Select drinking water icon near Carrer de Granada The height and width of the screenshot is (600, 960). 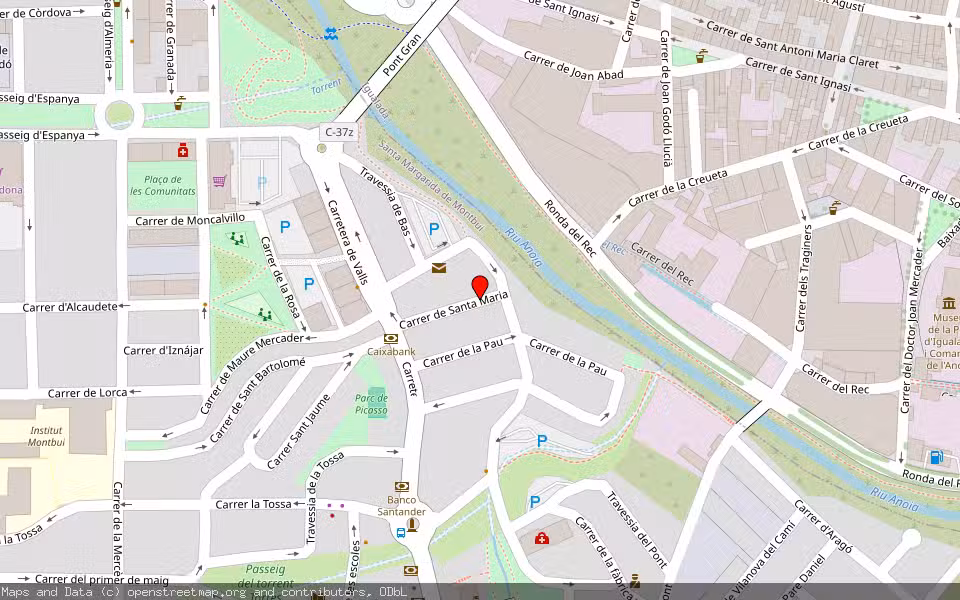click(x=178, y=102)
